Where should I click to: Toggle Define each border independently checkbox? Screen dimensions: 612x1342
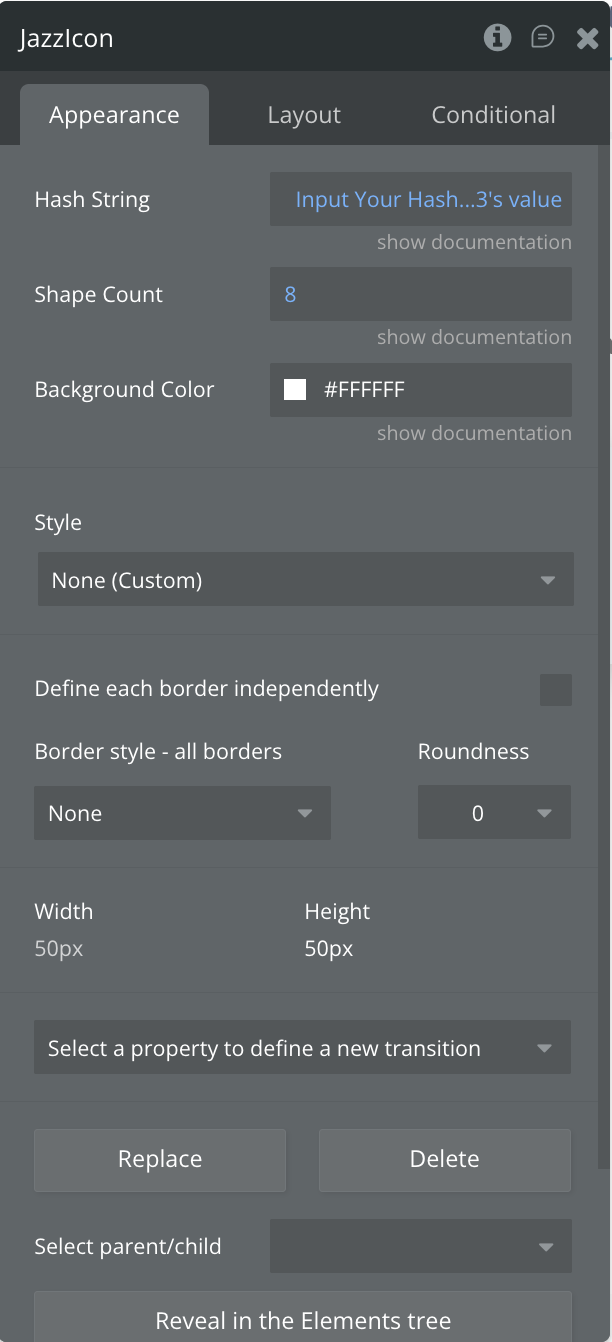point(555,689)
